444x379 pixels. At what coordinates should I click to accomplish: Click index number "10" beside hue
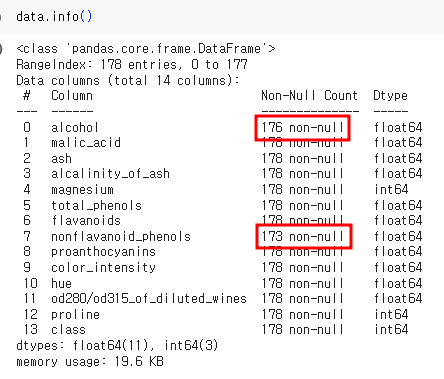(x=30, y=283)
